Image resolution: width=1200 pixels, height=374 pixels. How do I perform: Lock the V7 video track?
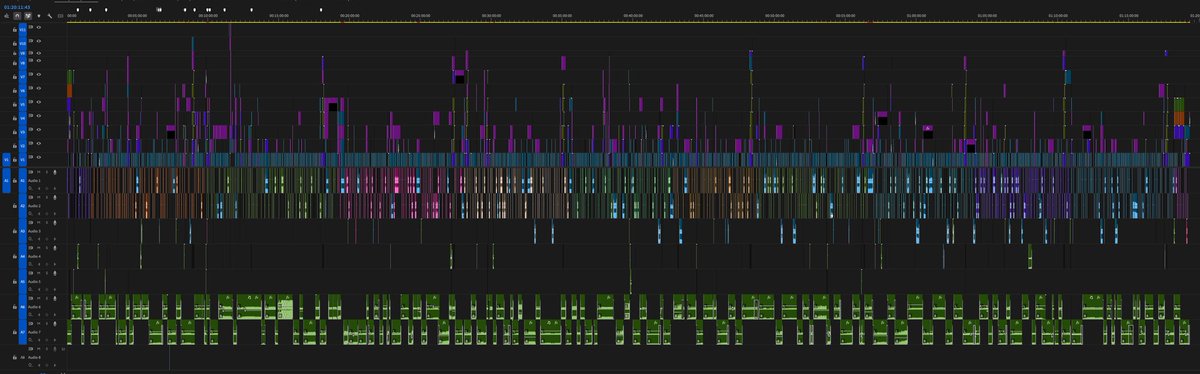pyautogui.click(x=14, y=77)
